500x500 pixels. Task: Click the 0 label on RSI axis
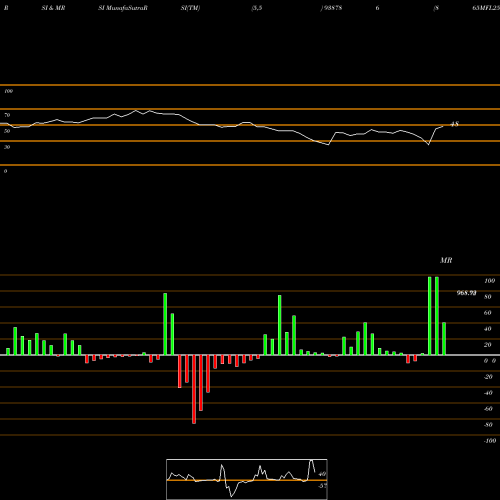point(5,171)
